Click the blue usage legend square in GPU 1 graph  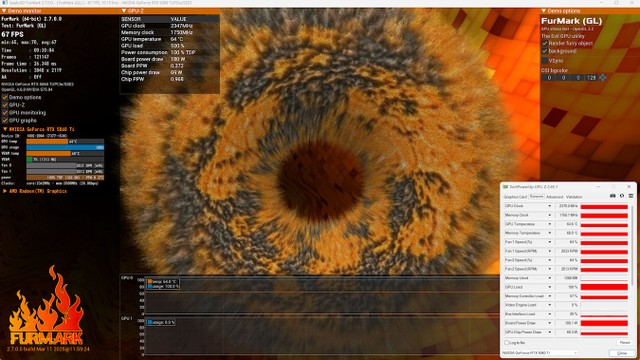click(150, 322)
